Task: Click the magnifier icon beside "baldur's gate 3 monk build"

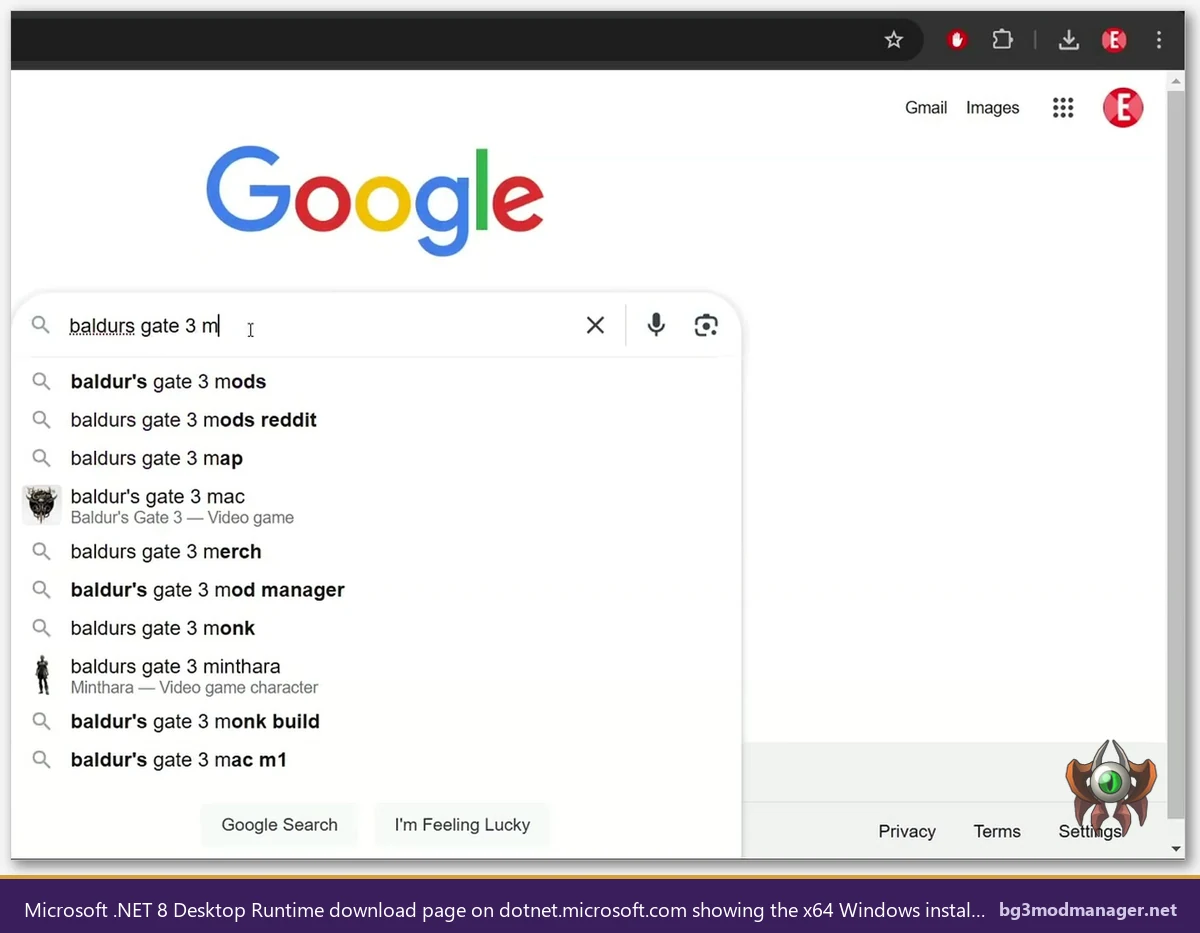Action: (41, 721)
